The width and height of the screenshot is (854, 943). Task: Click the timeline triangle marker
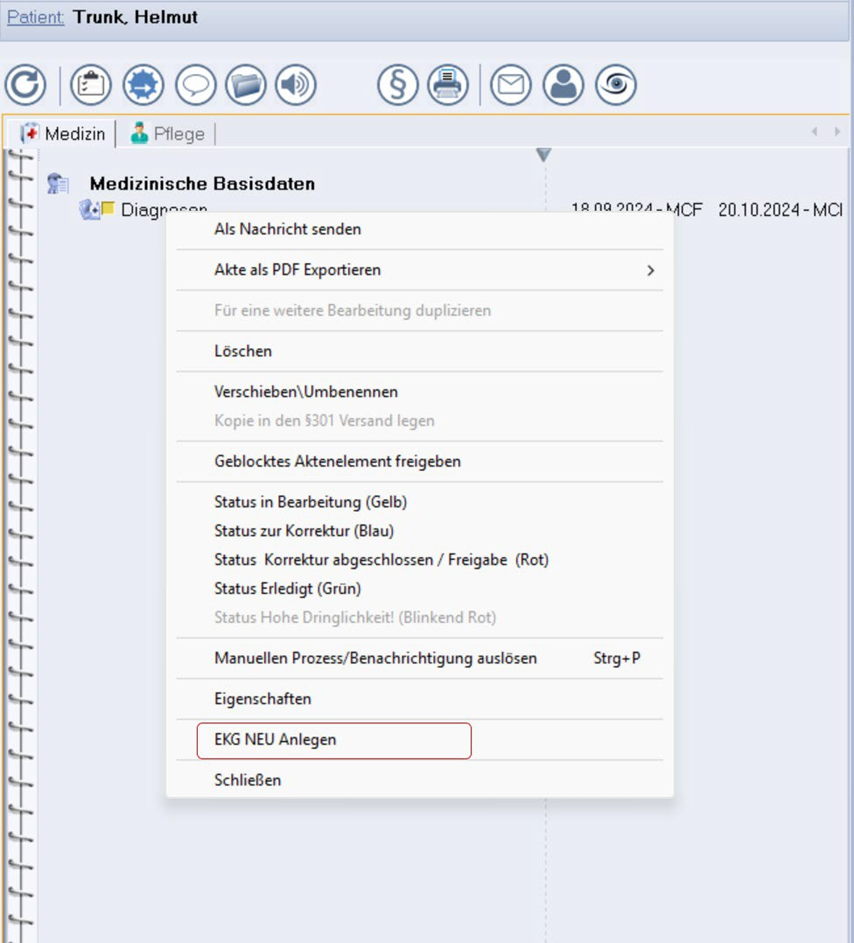tap(544, 155)
